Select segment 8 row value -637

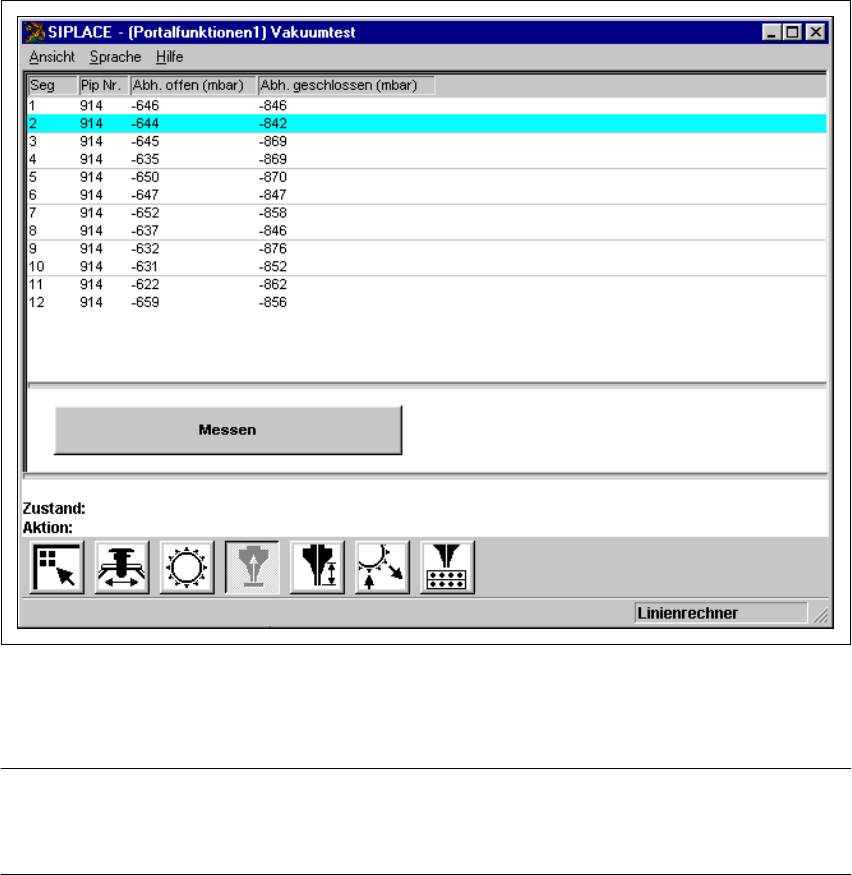(x=427, y=230)
